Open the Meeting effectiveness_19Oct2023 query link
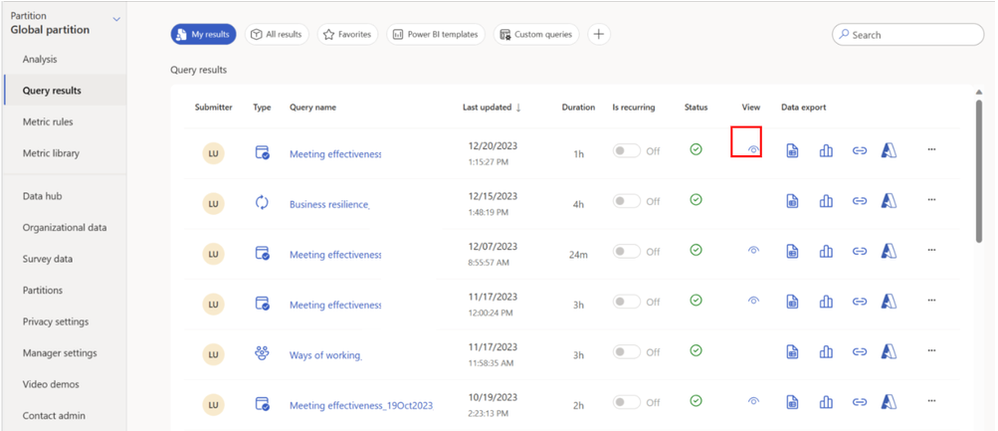998x431 pixels. pyautogui.click(x=360, y=405)
